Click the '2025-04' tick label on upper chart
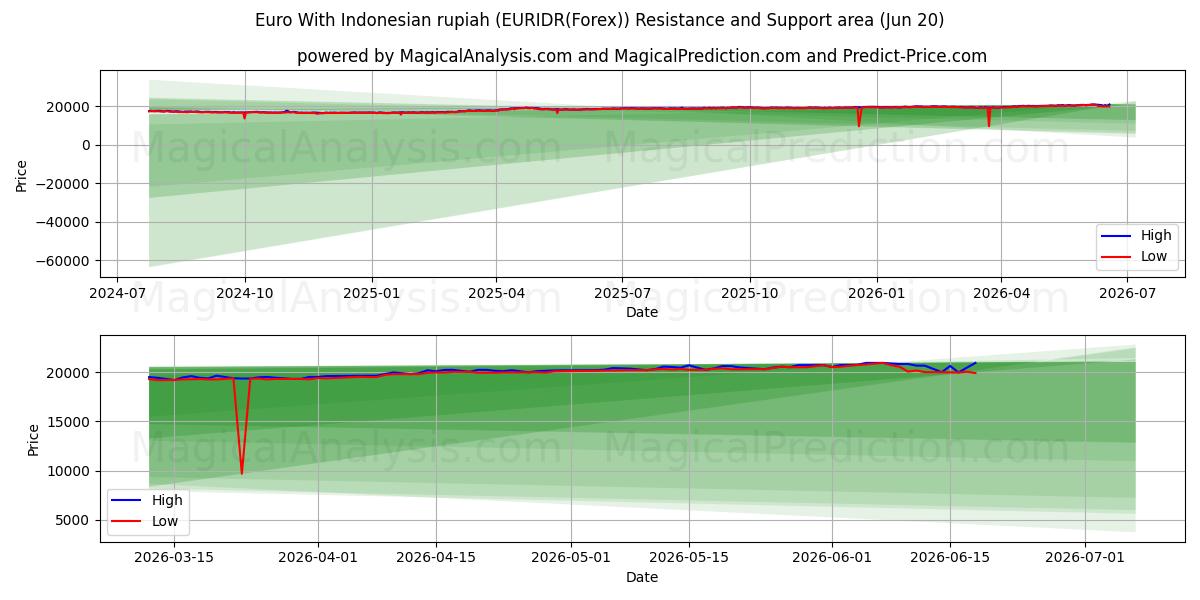This screenshot has height=600, width=1200. 497,293
